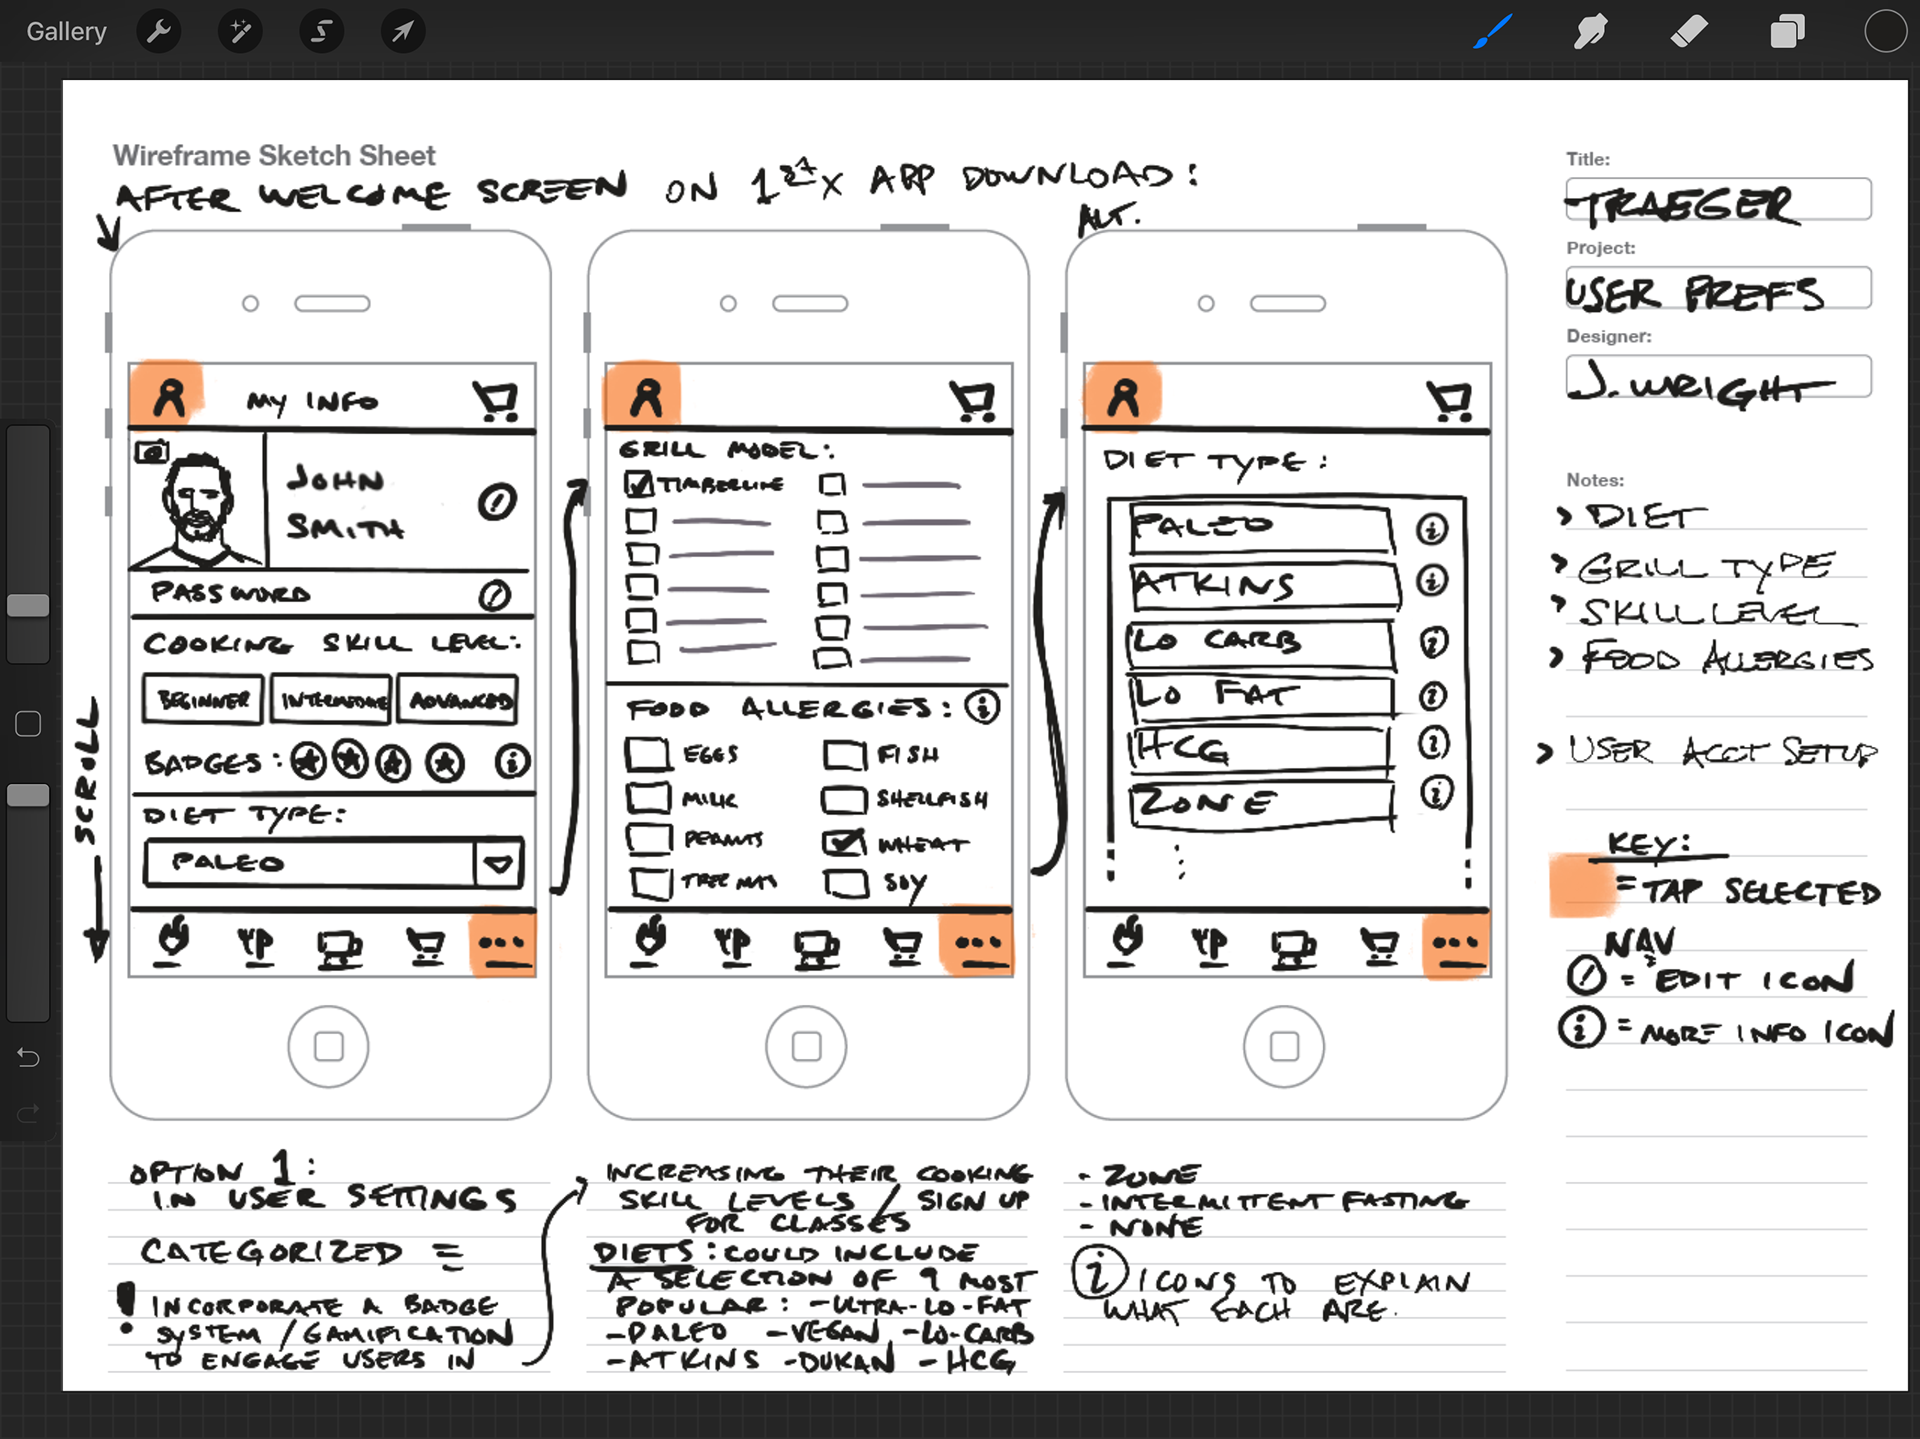Select the Brush tool
This screenshot has height=1439, width=1920.
coord(1492,32)
